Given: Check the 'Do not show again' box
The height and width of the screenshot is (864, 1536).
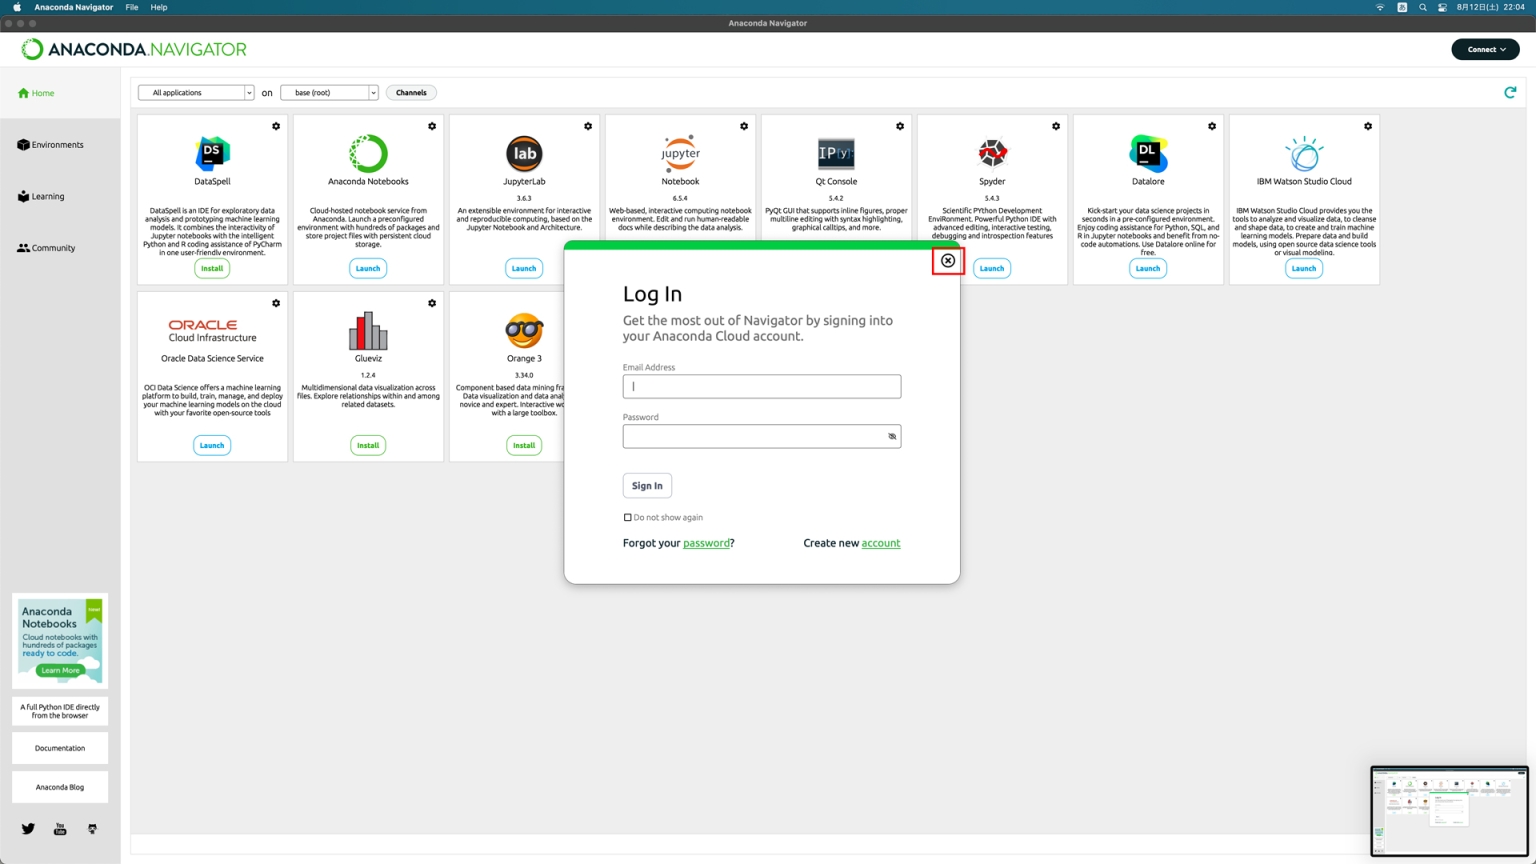Looking at the screenshot, I should pyautogui.click(x=628, y=517).
